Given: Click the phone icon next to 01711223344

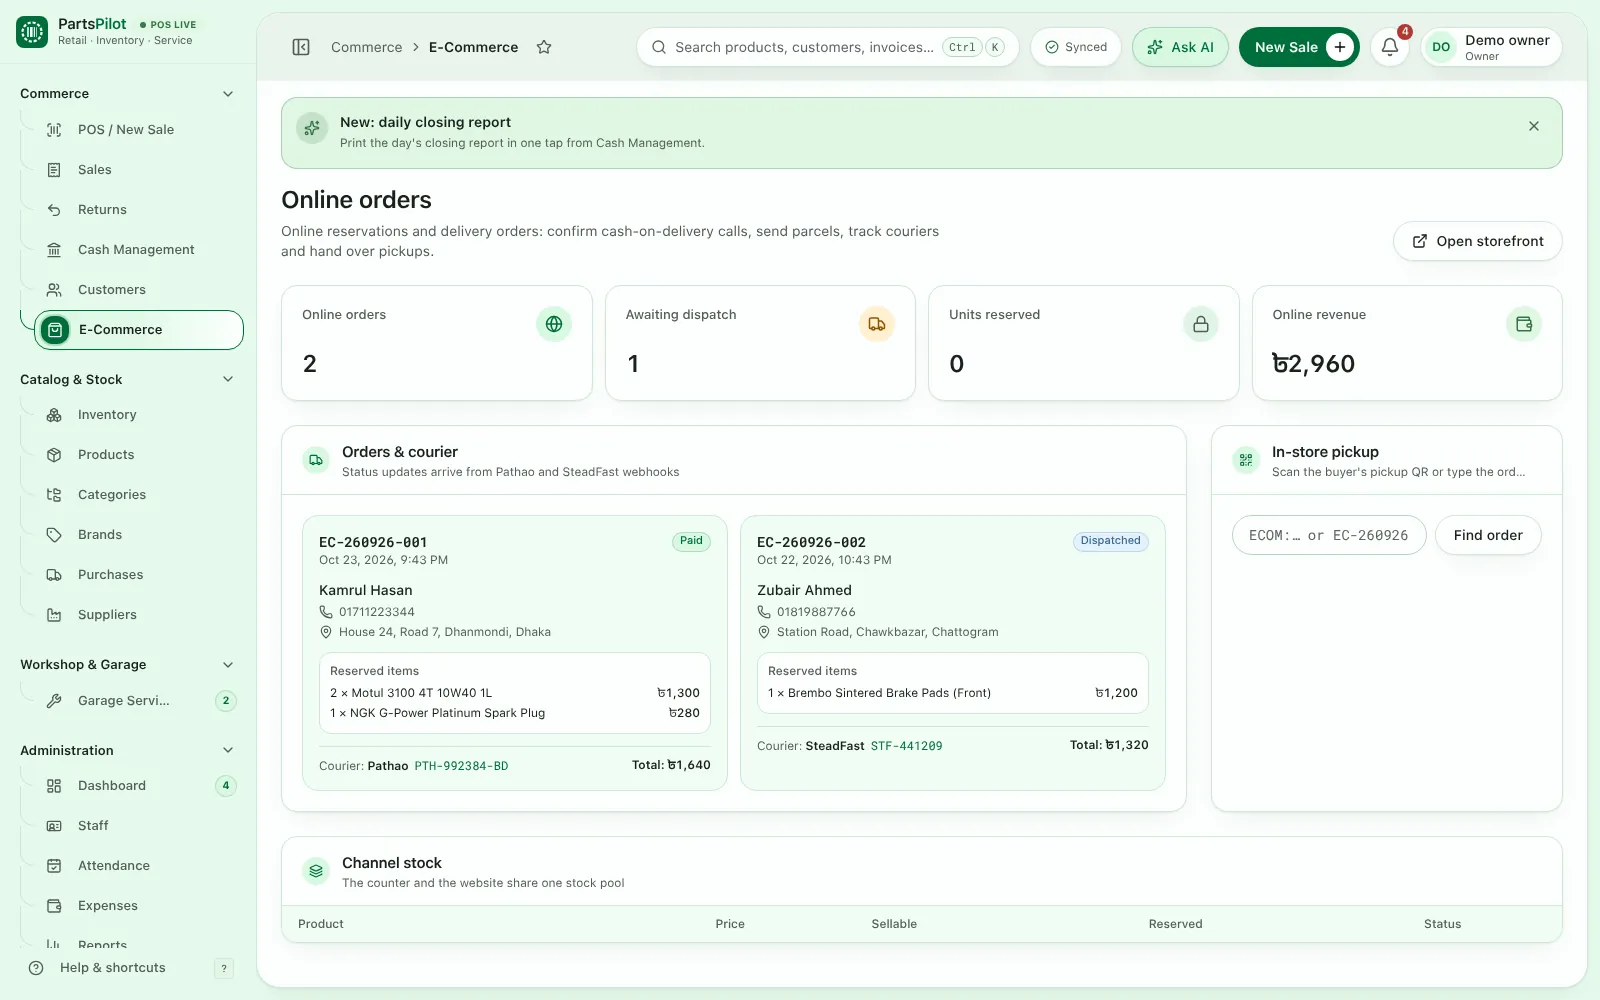Looking at the screenshot, I should [326, 612].
